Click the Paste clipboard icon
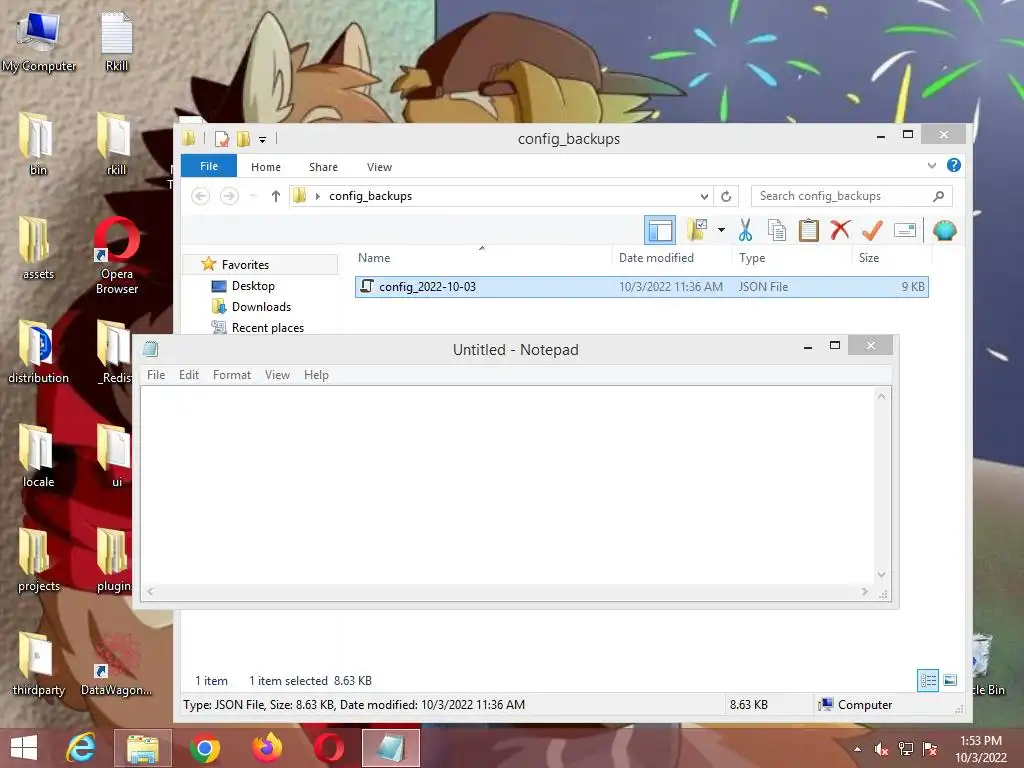 pos(808,230)
